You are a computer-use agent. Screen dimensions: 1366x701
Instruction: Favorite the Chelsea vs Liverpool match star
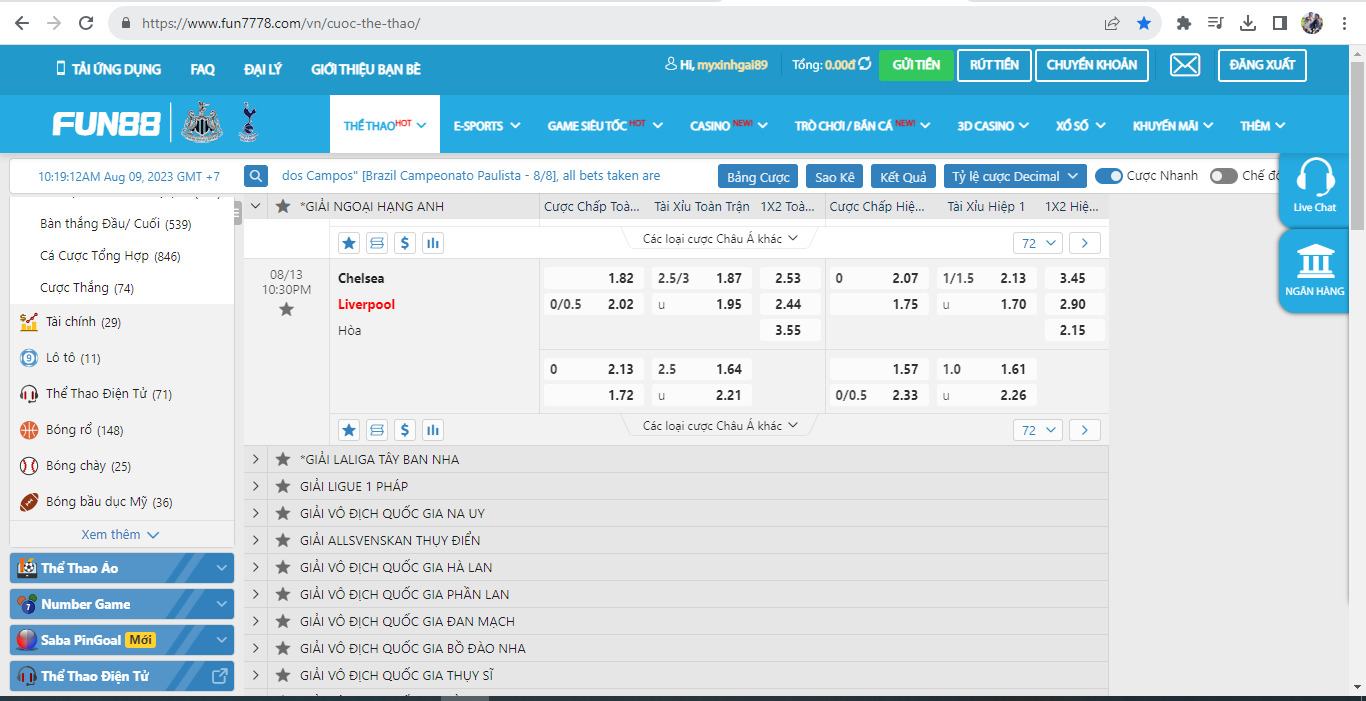pos(286,310)
